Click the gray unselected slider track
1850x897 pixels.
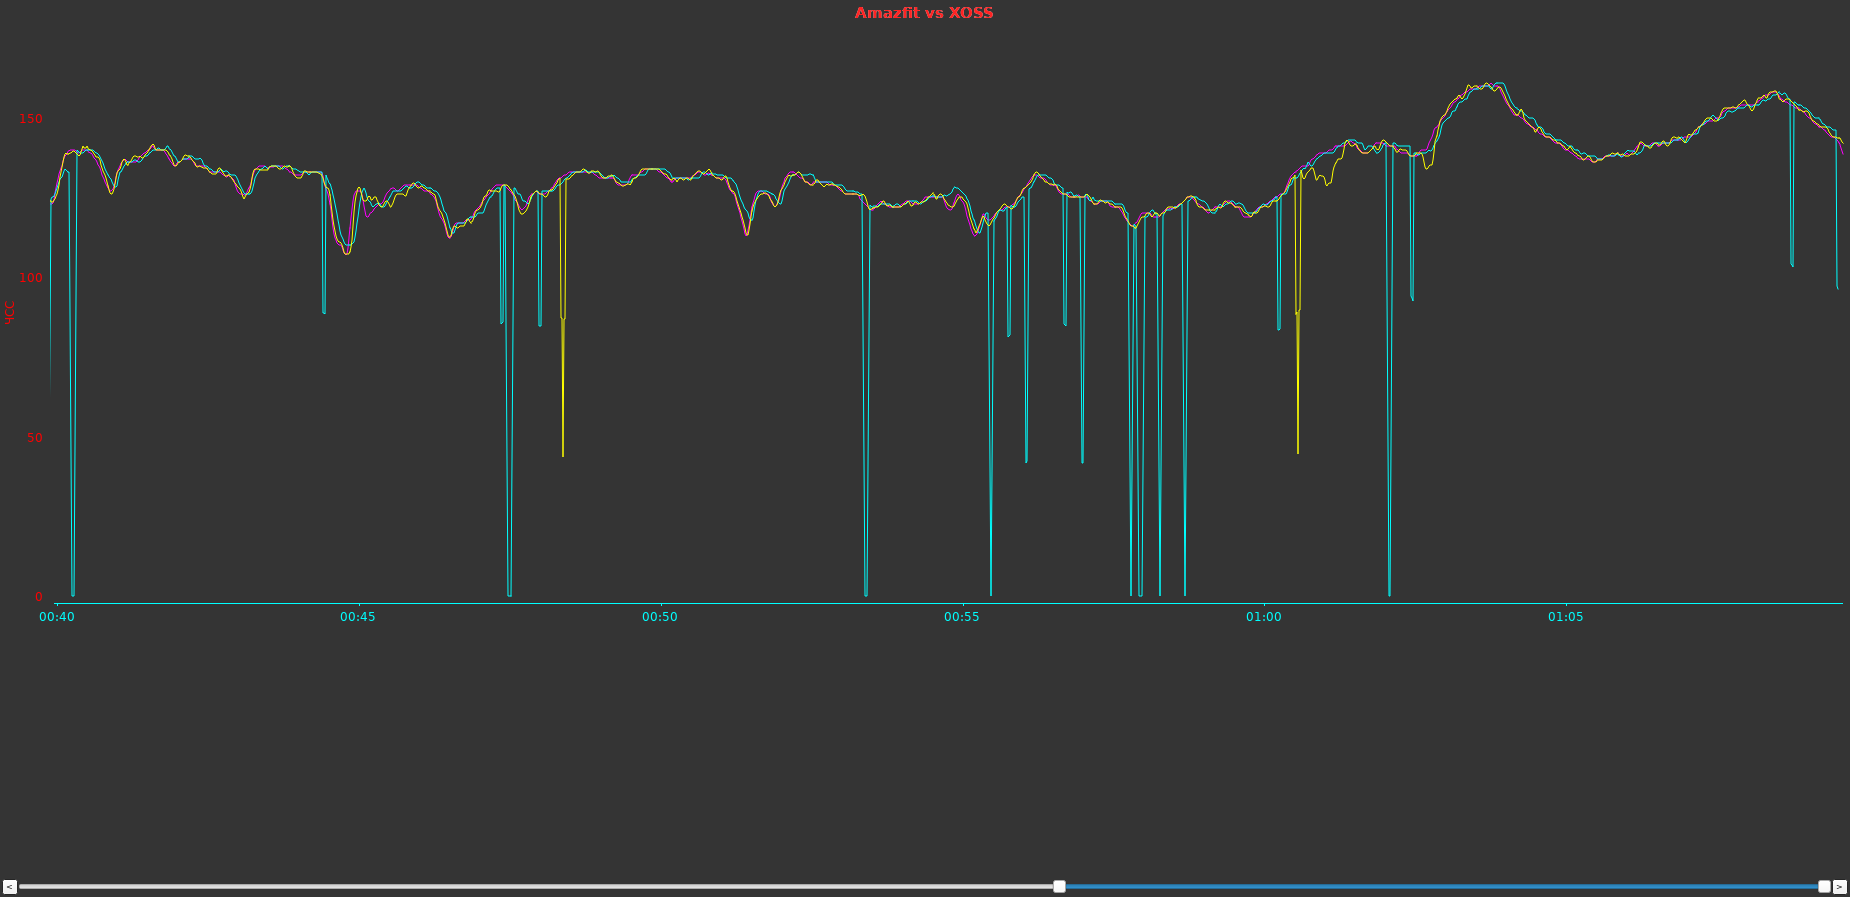(x=536, y=886)
